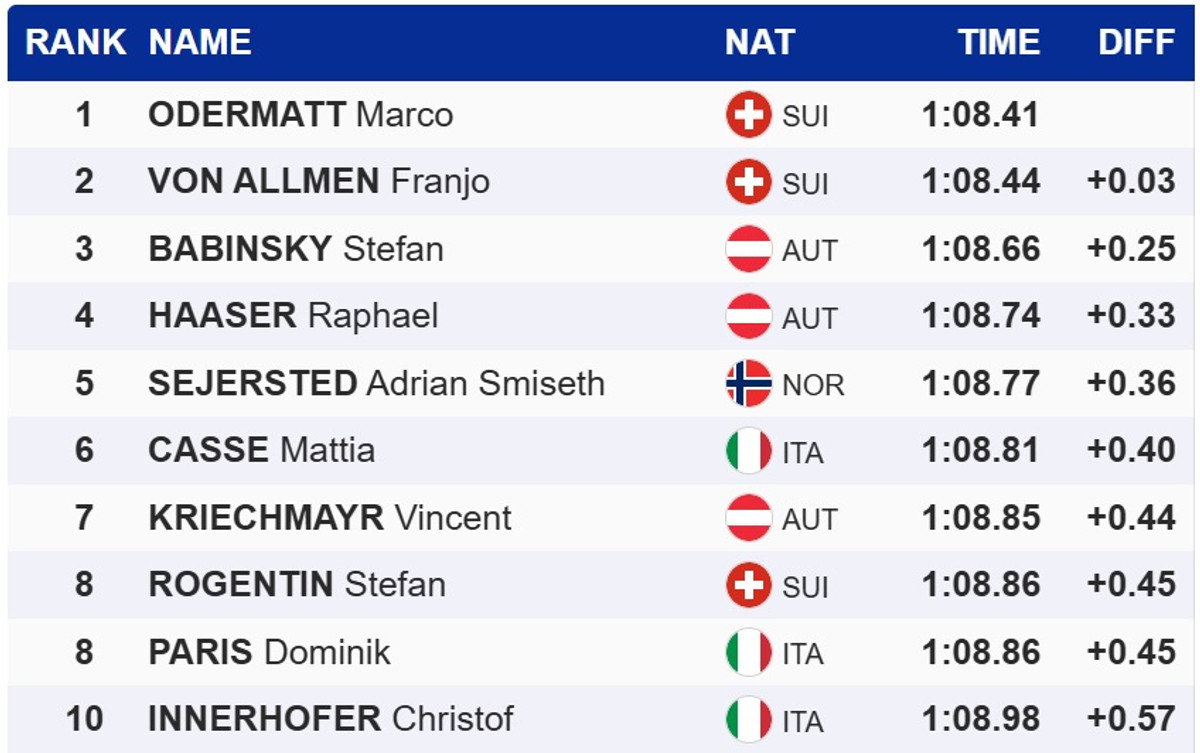Viewport: 1200px width, 753px height.
Task: Click the NAME column header
Action: pos(200,42)
